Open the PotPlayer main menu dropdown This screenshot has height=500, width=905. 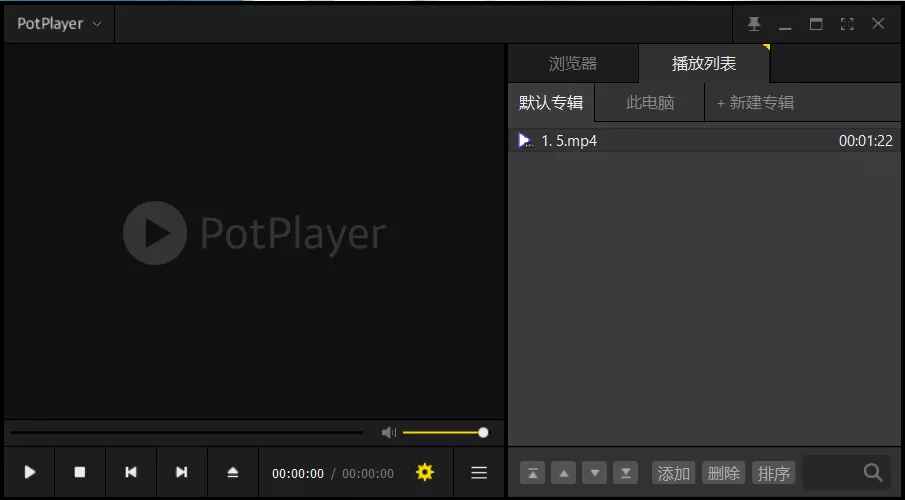[x=59, y=24]
